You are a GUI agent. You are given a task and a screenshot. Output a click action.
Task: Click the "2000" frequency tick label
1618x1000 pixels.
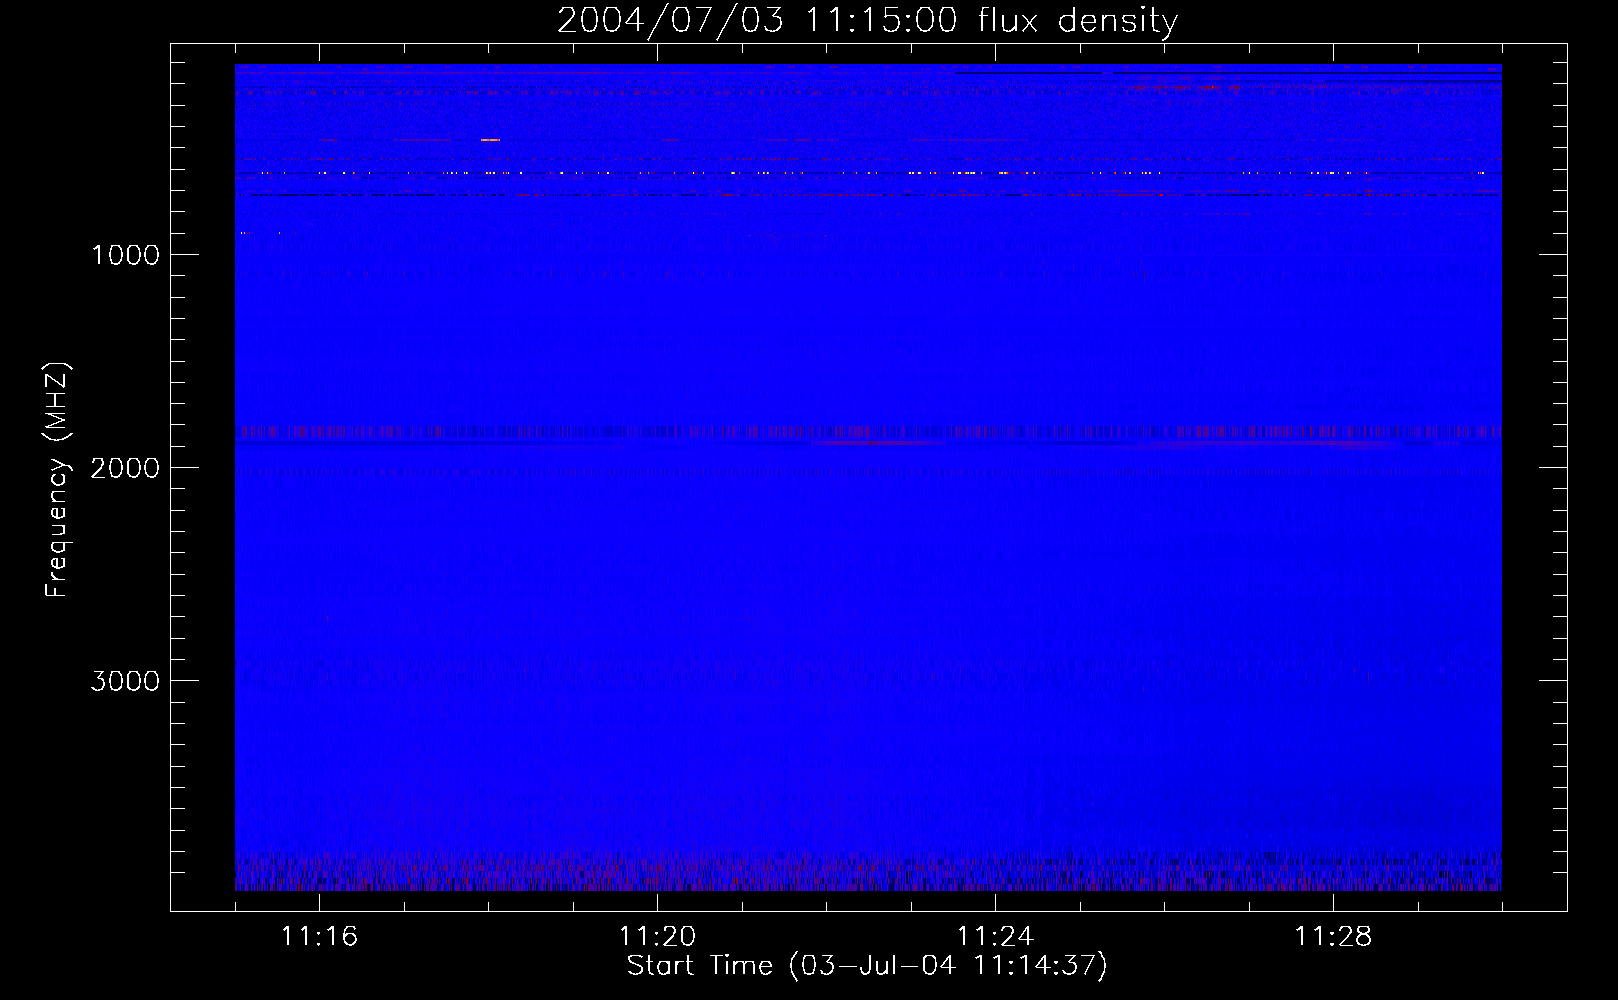[x=125, y=468]
